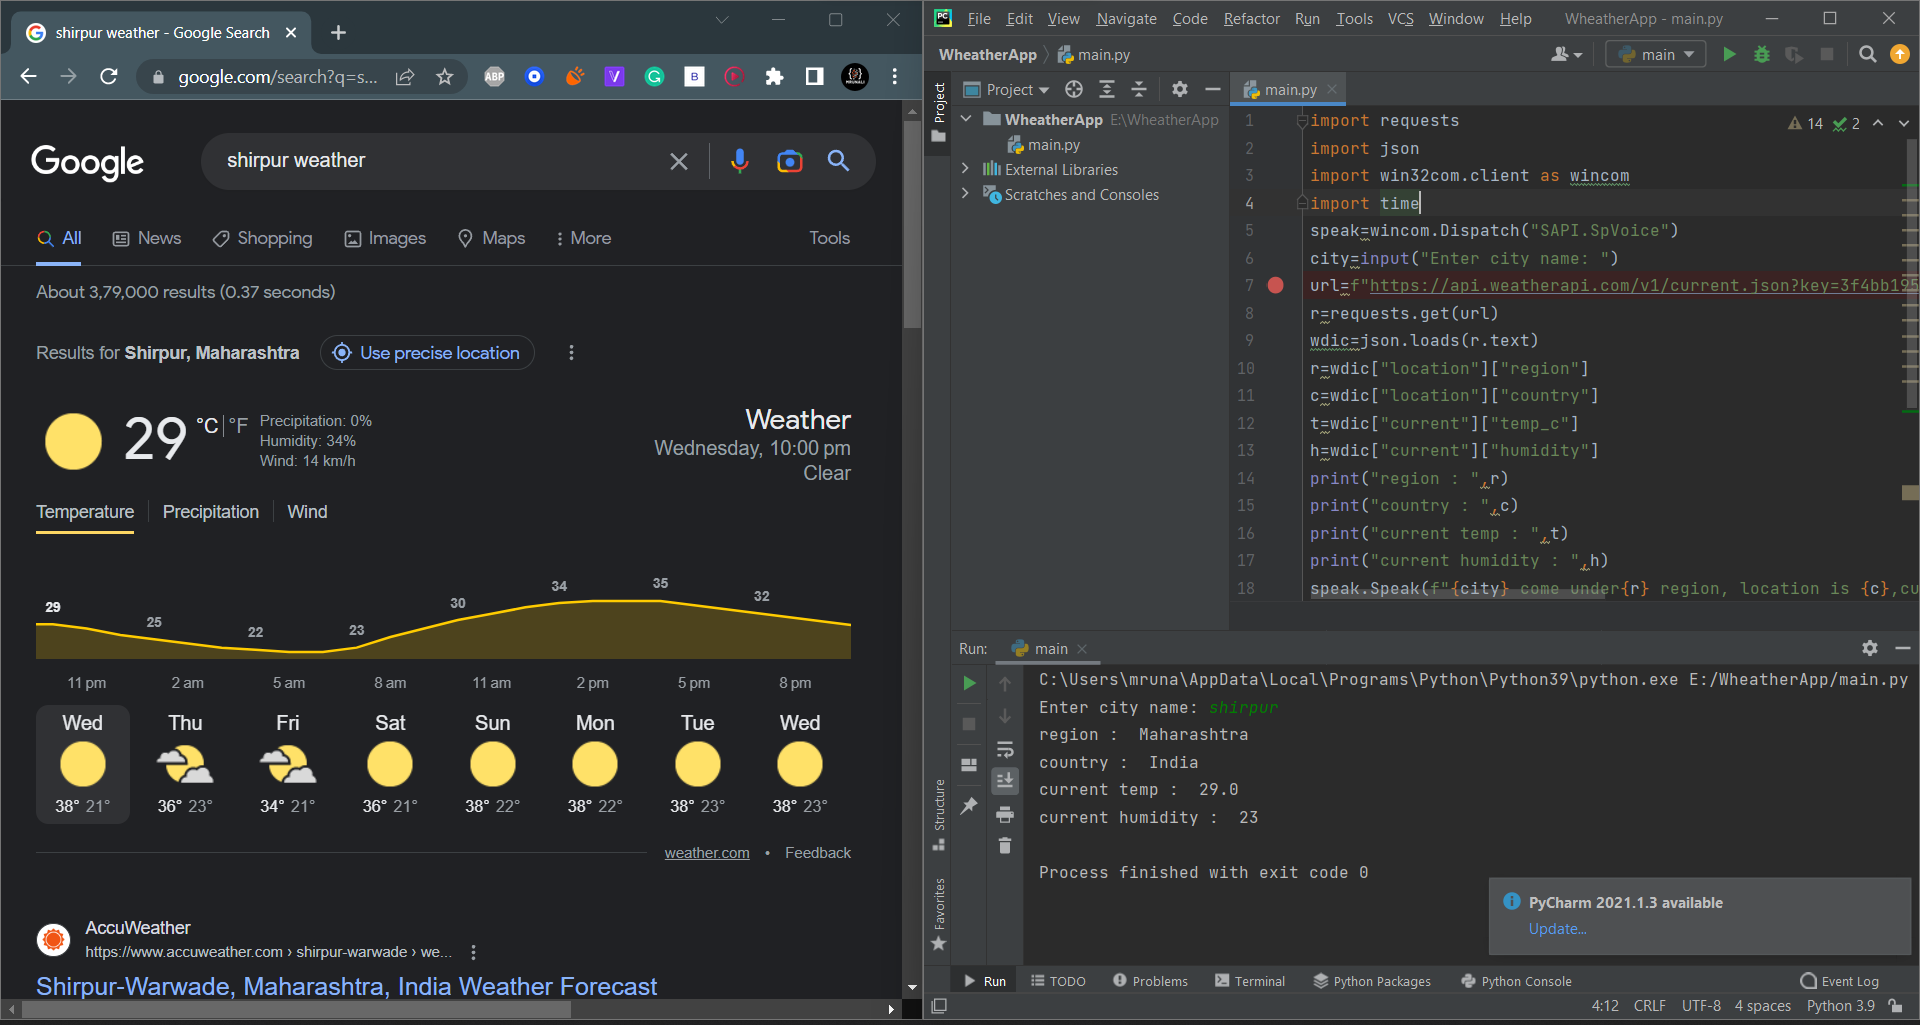
Task: Click the Use precise location button
Action: [x=427, y=353]
